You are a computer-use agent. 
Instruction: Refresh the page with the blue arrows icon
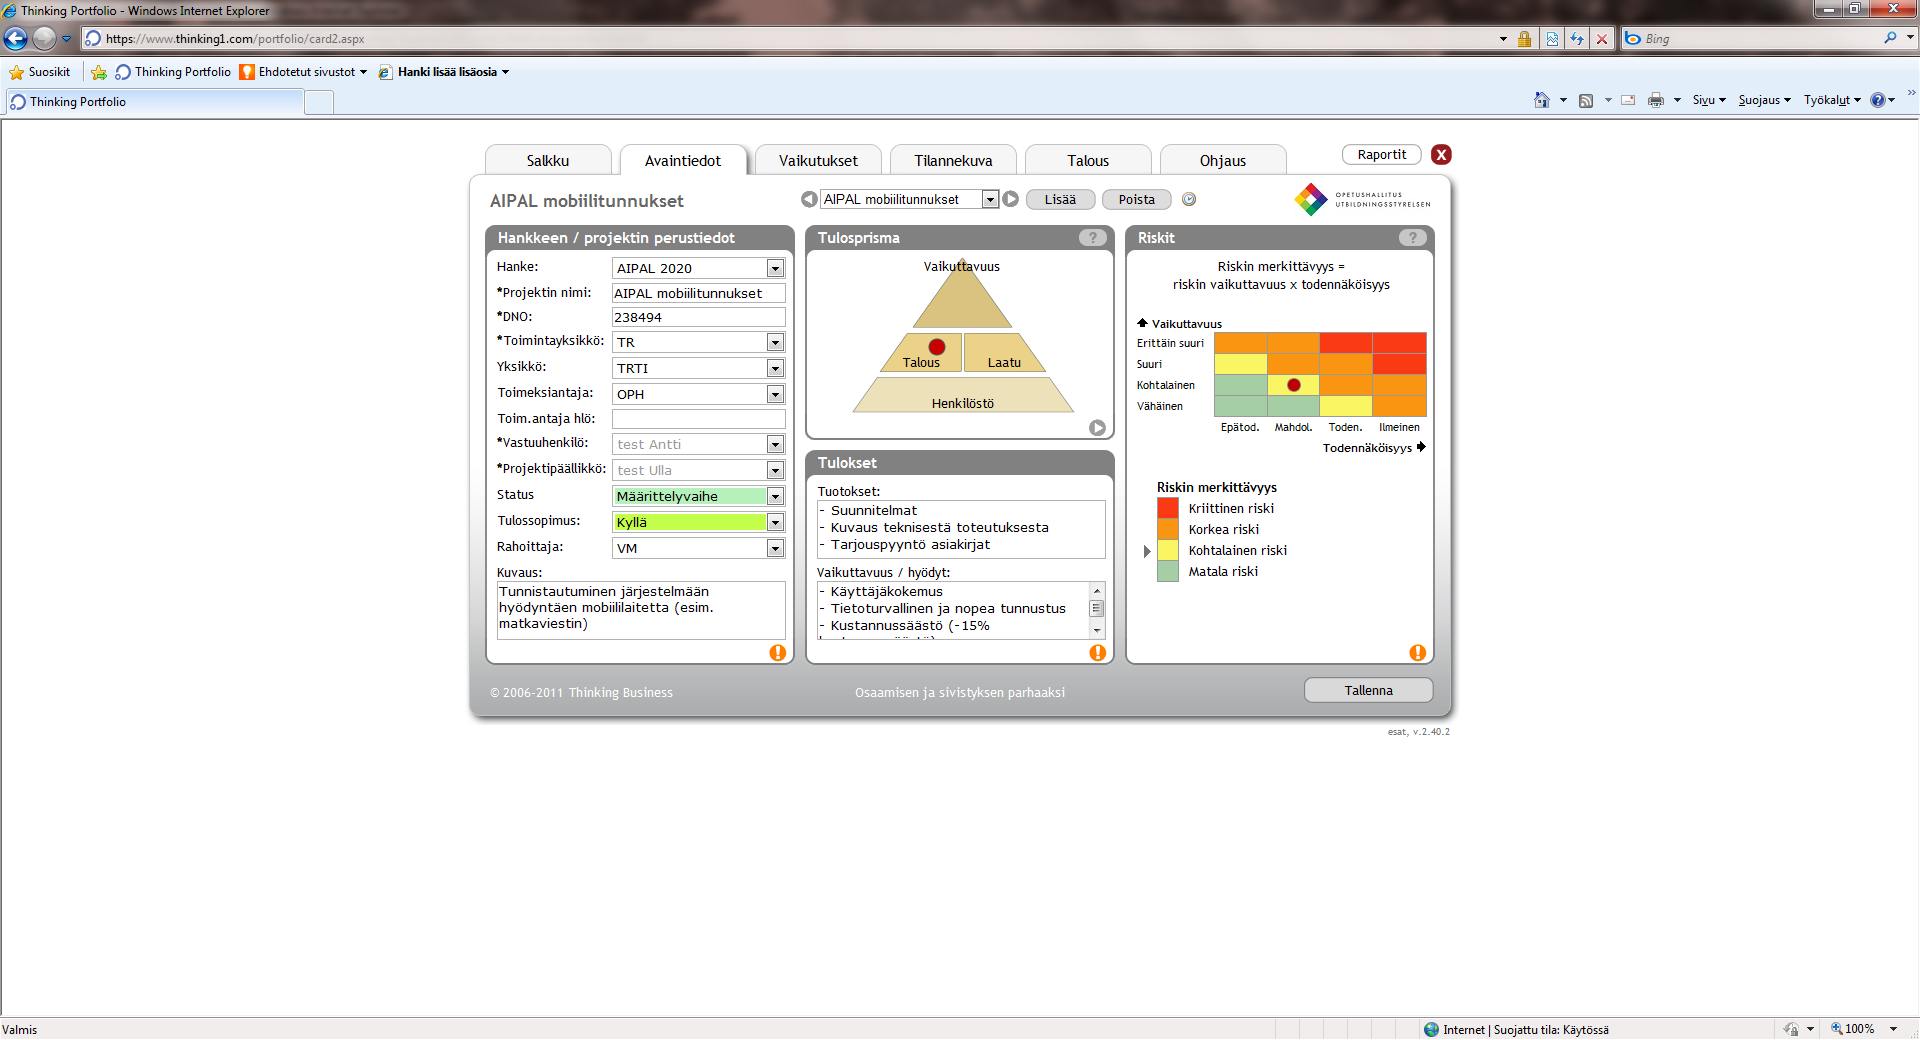coord(1577,39)
